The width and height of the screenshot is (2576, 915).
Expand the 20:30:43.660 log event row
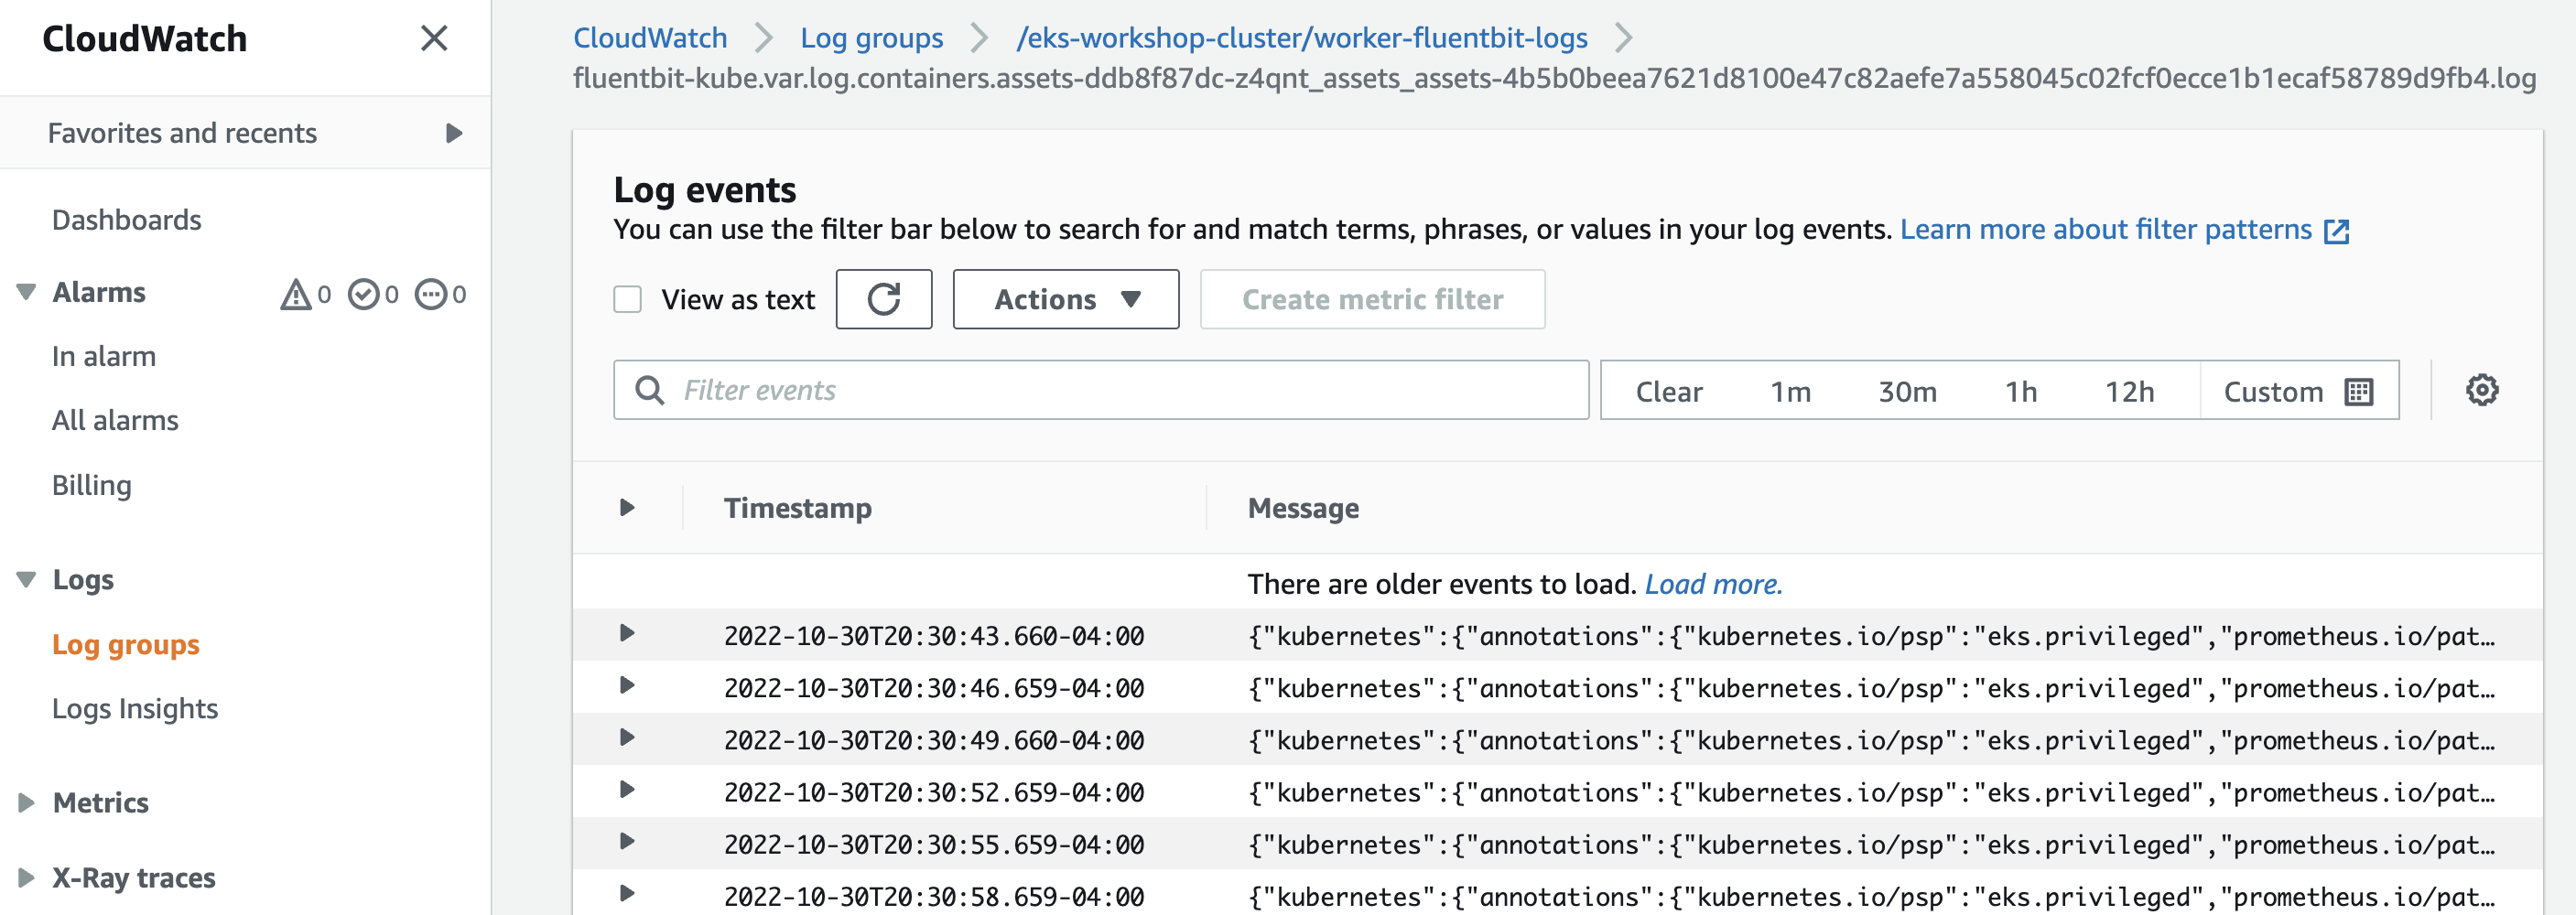[627, 634]
